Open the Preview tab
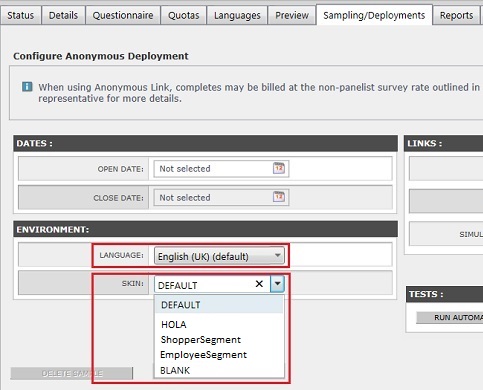This screenshot has width=483, height=390. pyautogui.click(x=292, y=15)
